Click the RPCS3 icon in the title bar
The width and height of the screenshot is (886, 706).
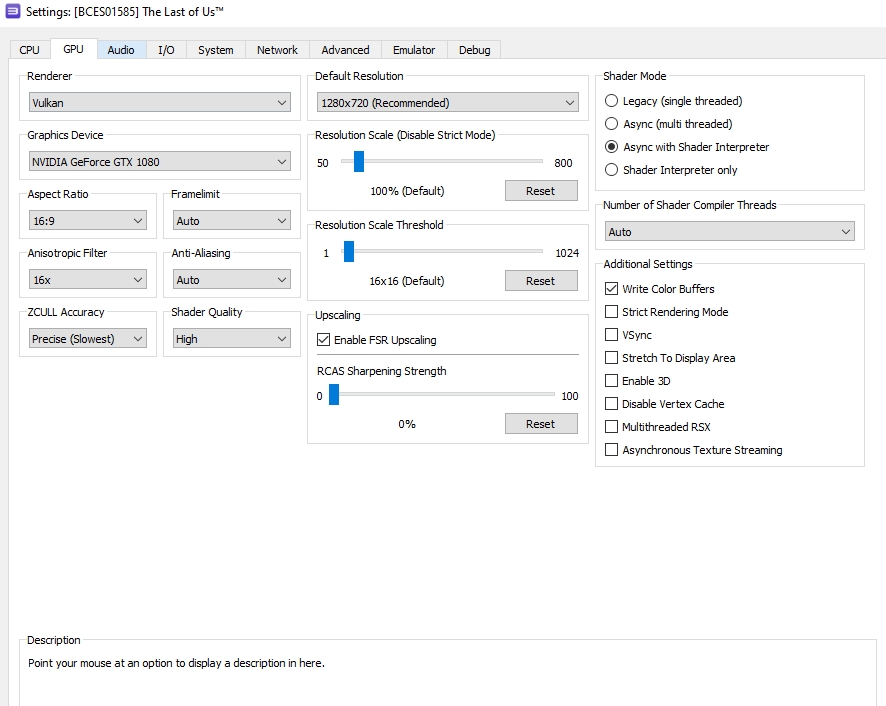pyautogui.click(x=12, y=11)
